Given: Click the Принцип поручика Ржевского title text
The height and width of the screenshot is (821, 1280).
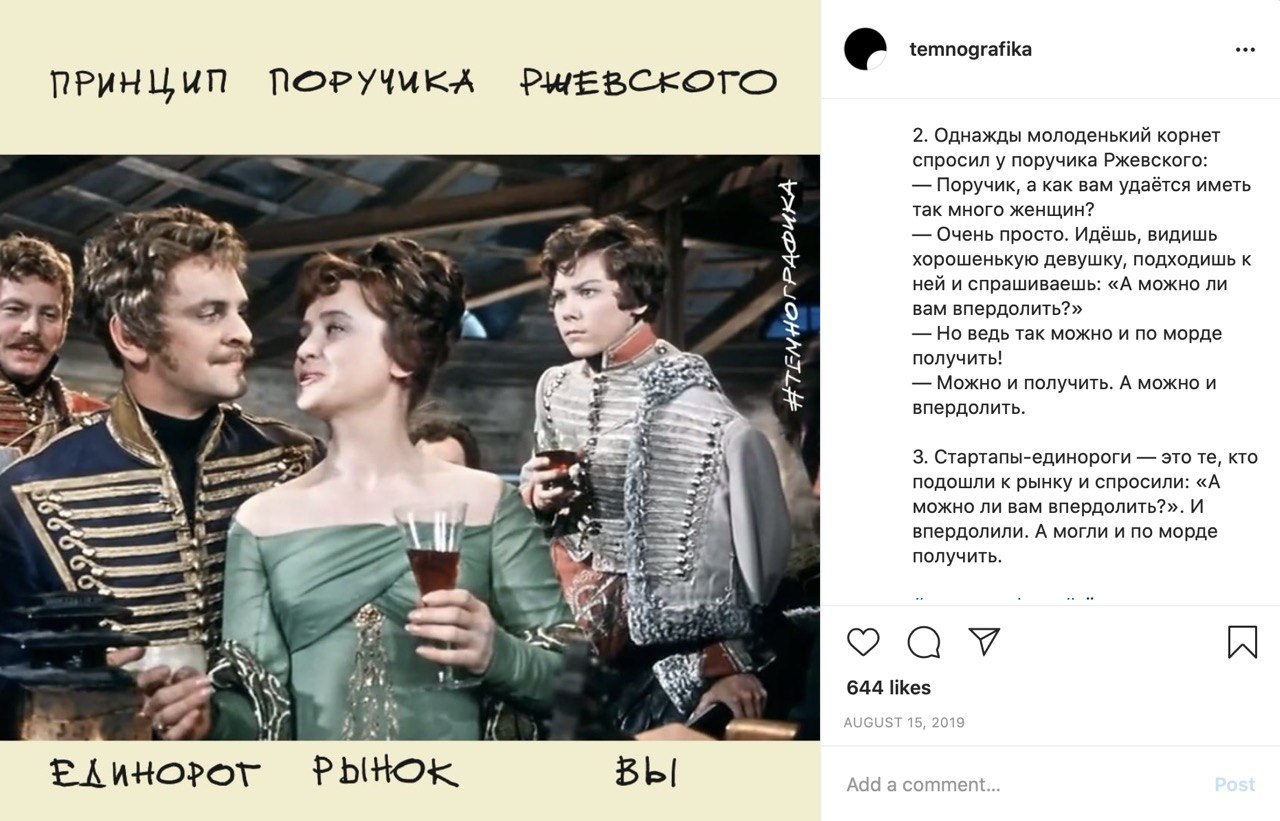Looking at the screenshot, I should pos(413,83).
